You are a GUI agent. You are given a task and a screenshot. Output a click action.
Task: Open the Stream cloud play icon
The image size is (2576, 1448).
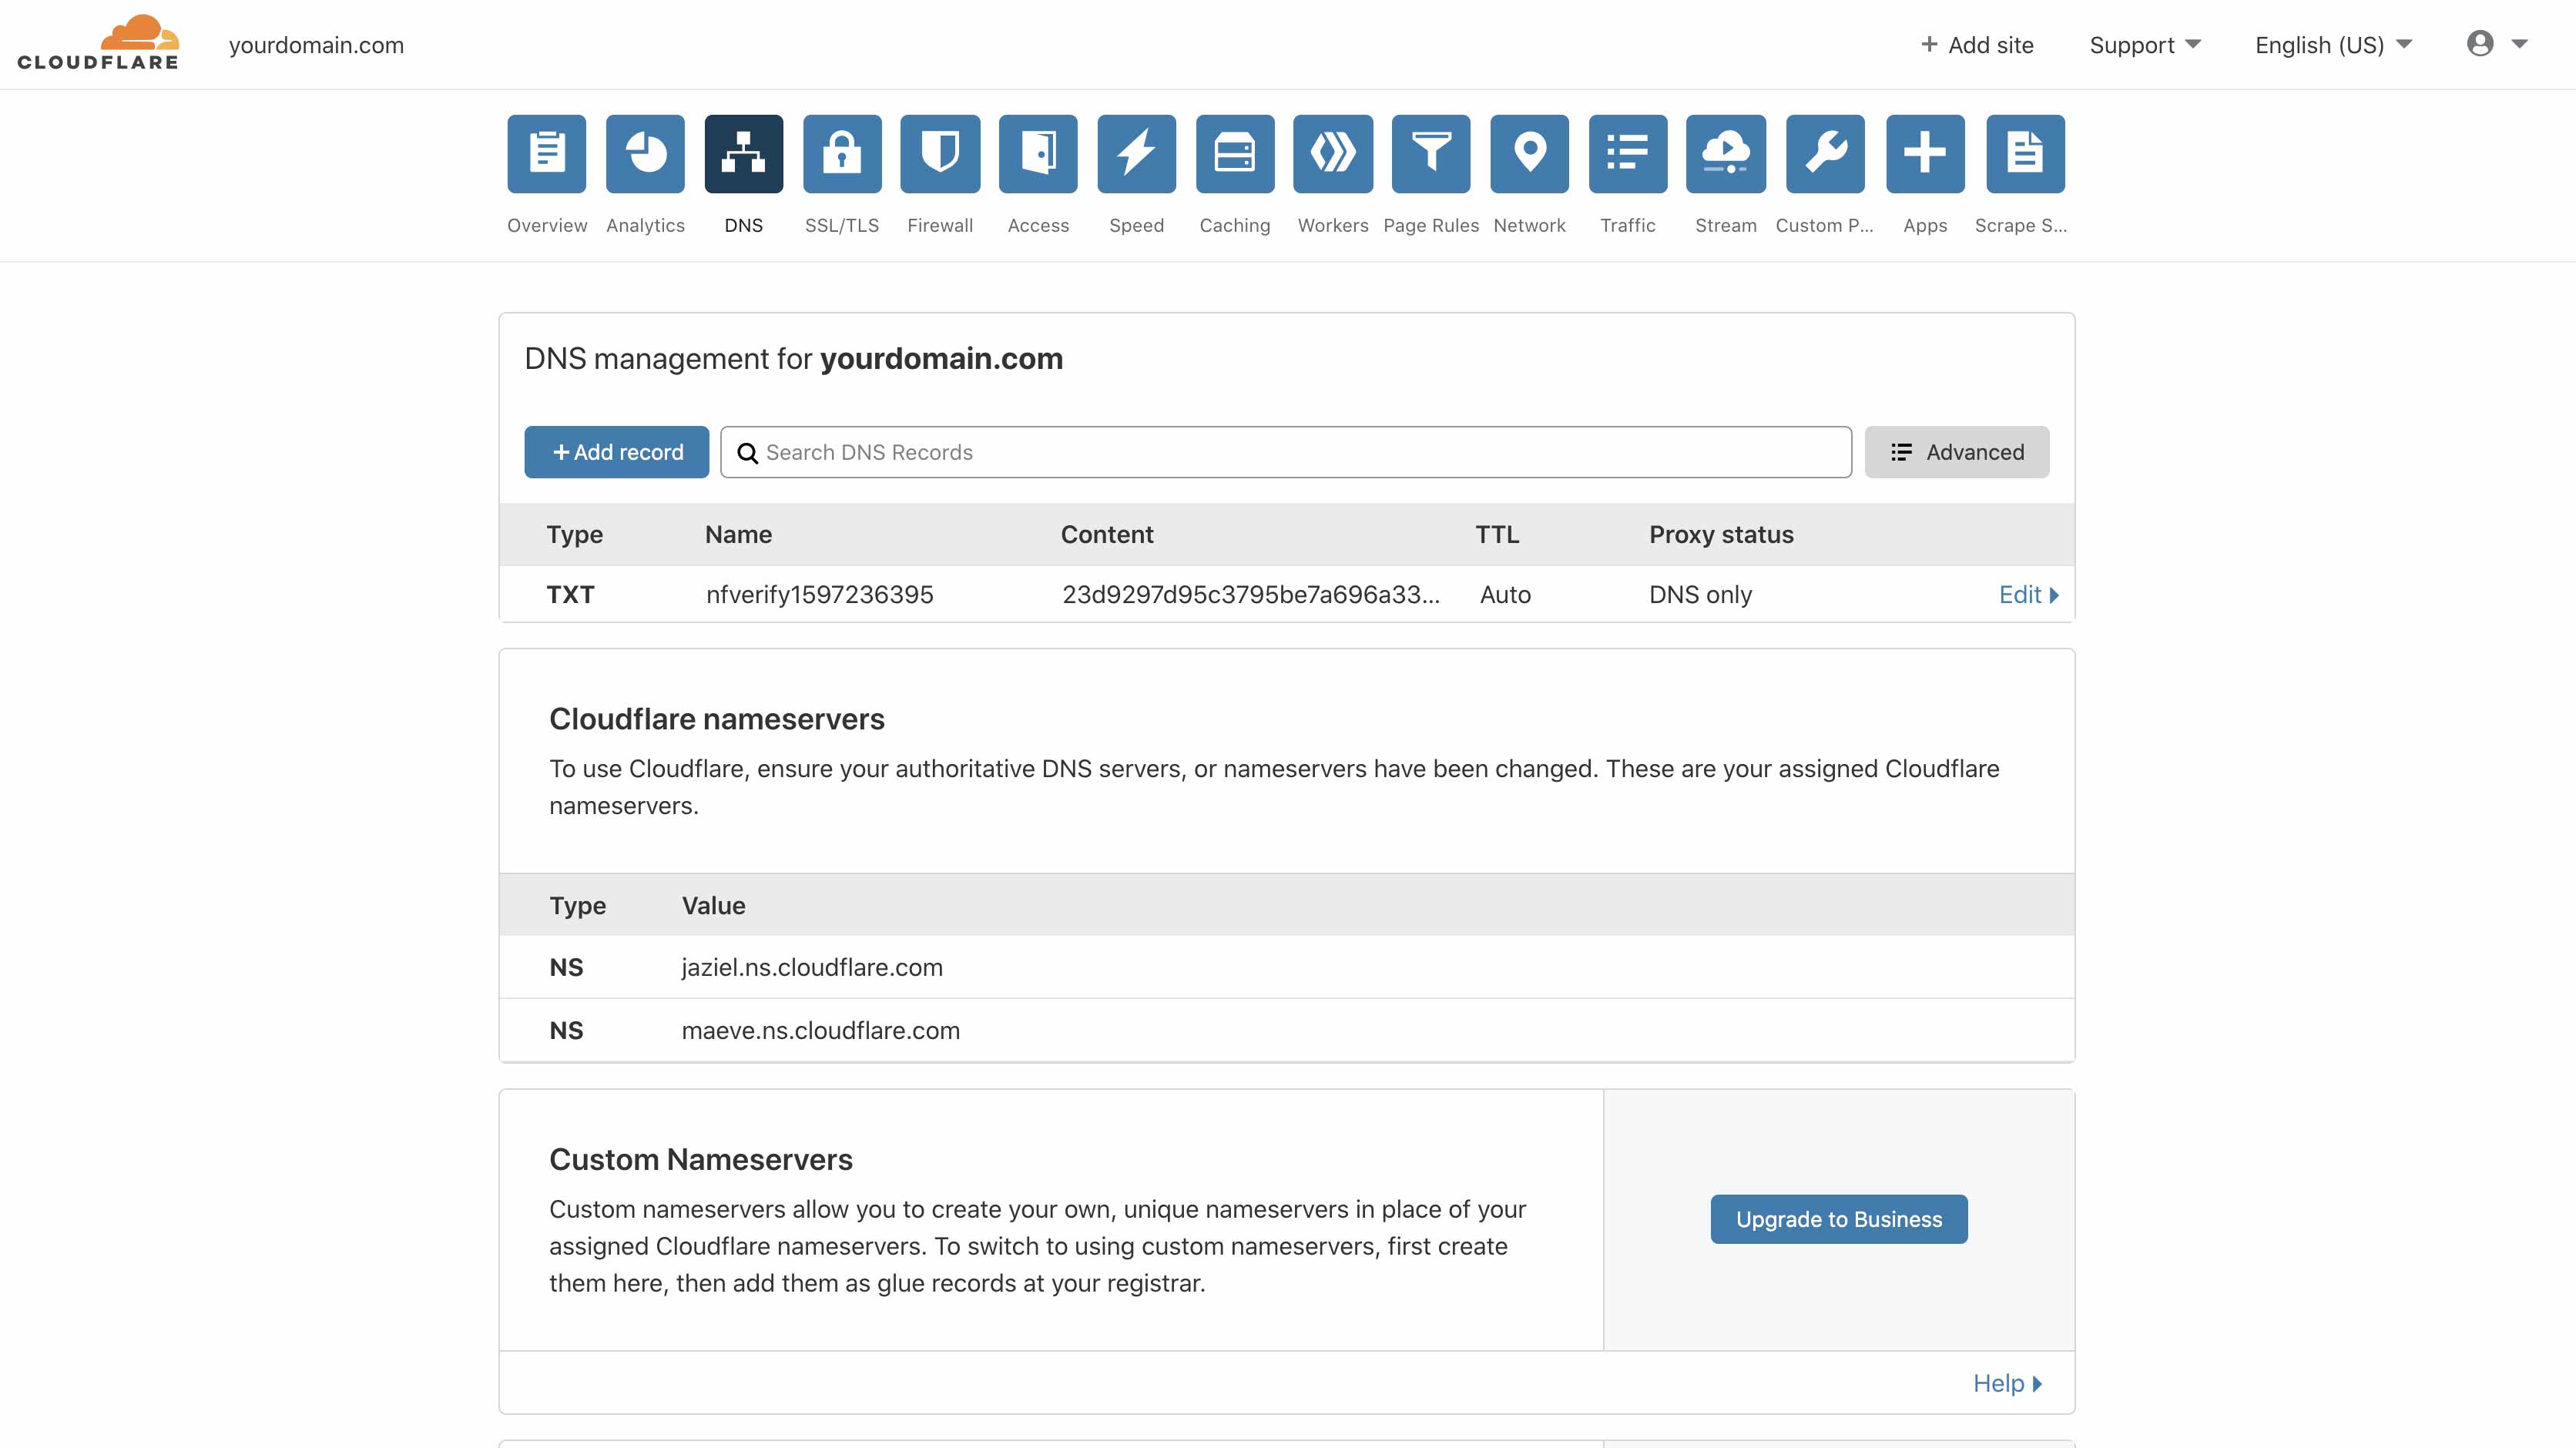1726,153
